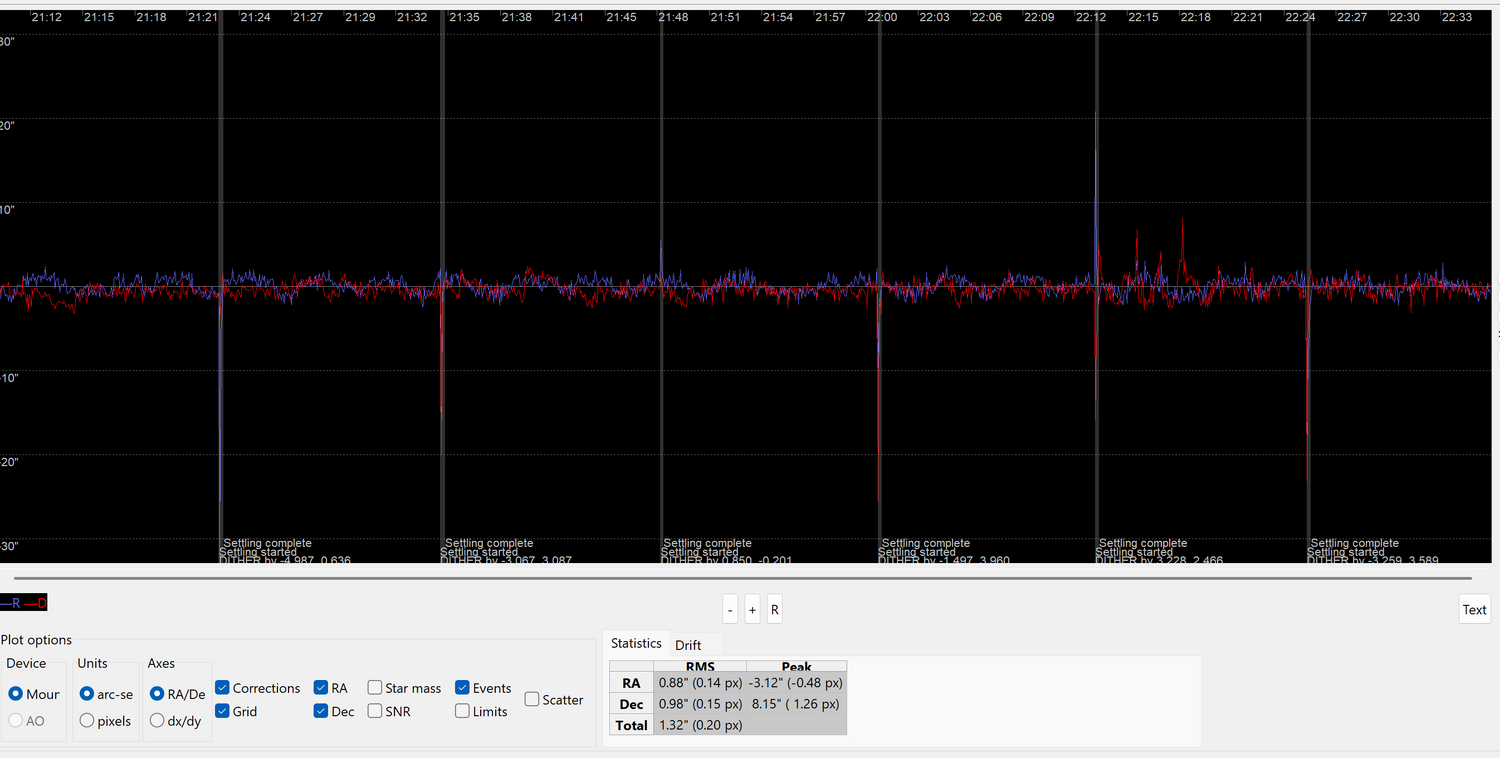Click the "DITHER by -3.067, 3.087" event text
The height and width of the screenshot is (758, 1500).
(x=506, y=559)
